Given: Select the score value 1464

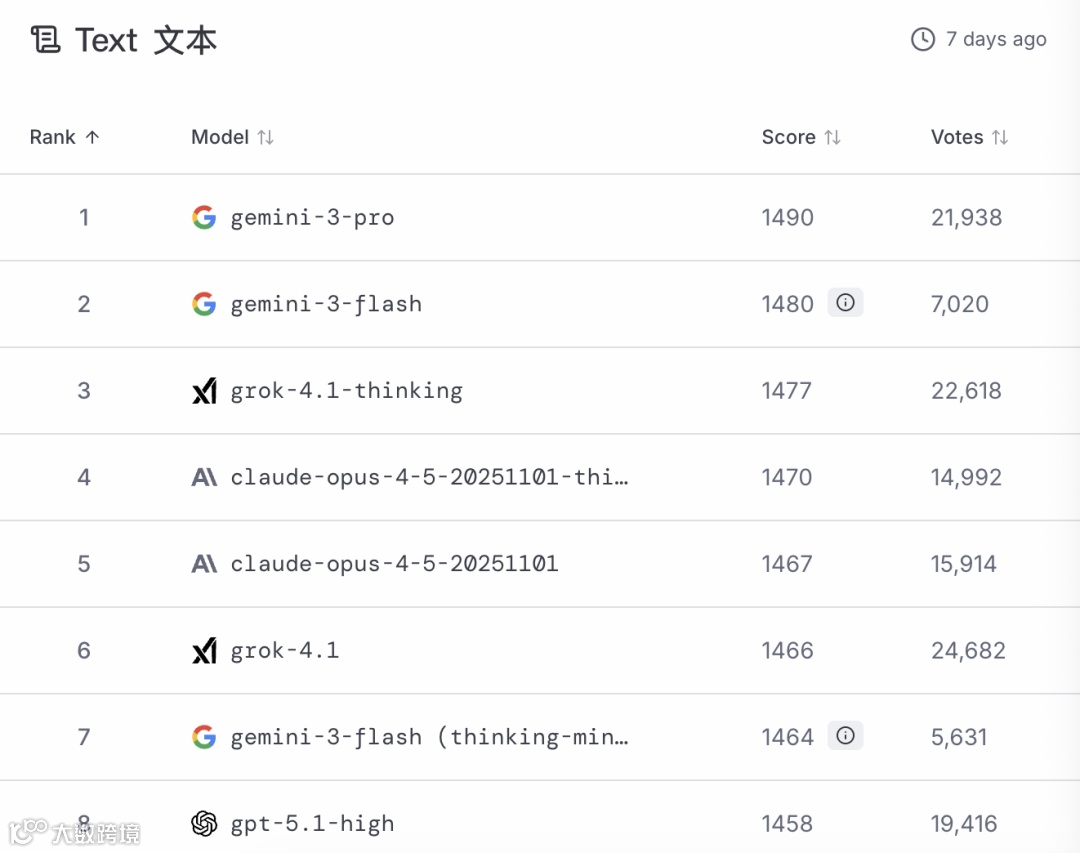Looking at the screenshot, I should click(x=787, y=737).
